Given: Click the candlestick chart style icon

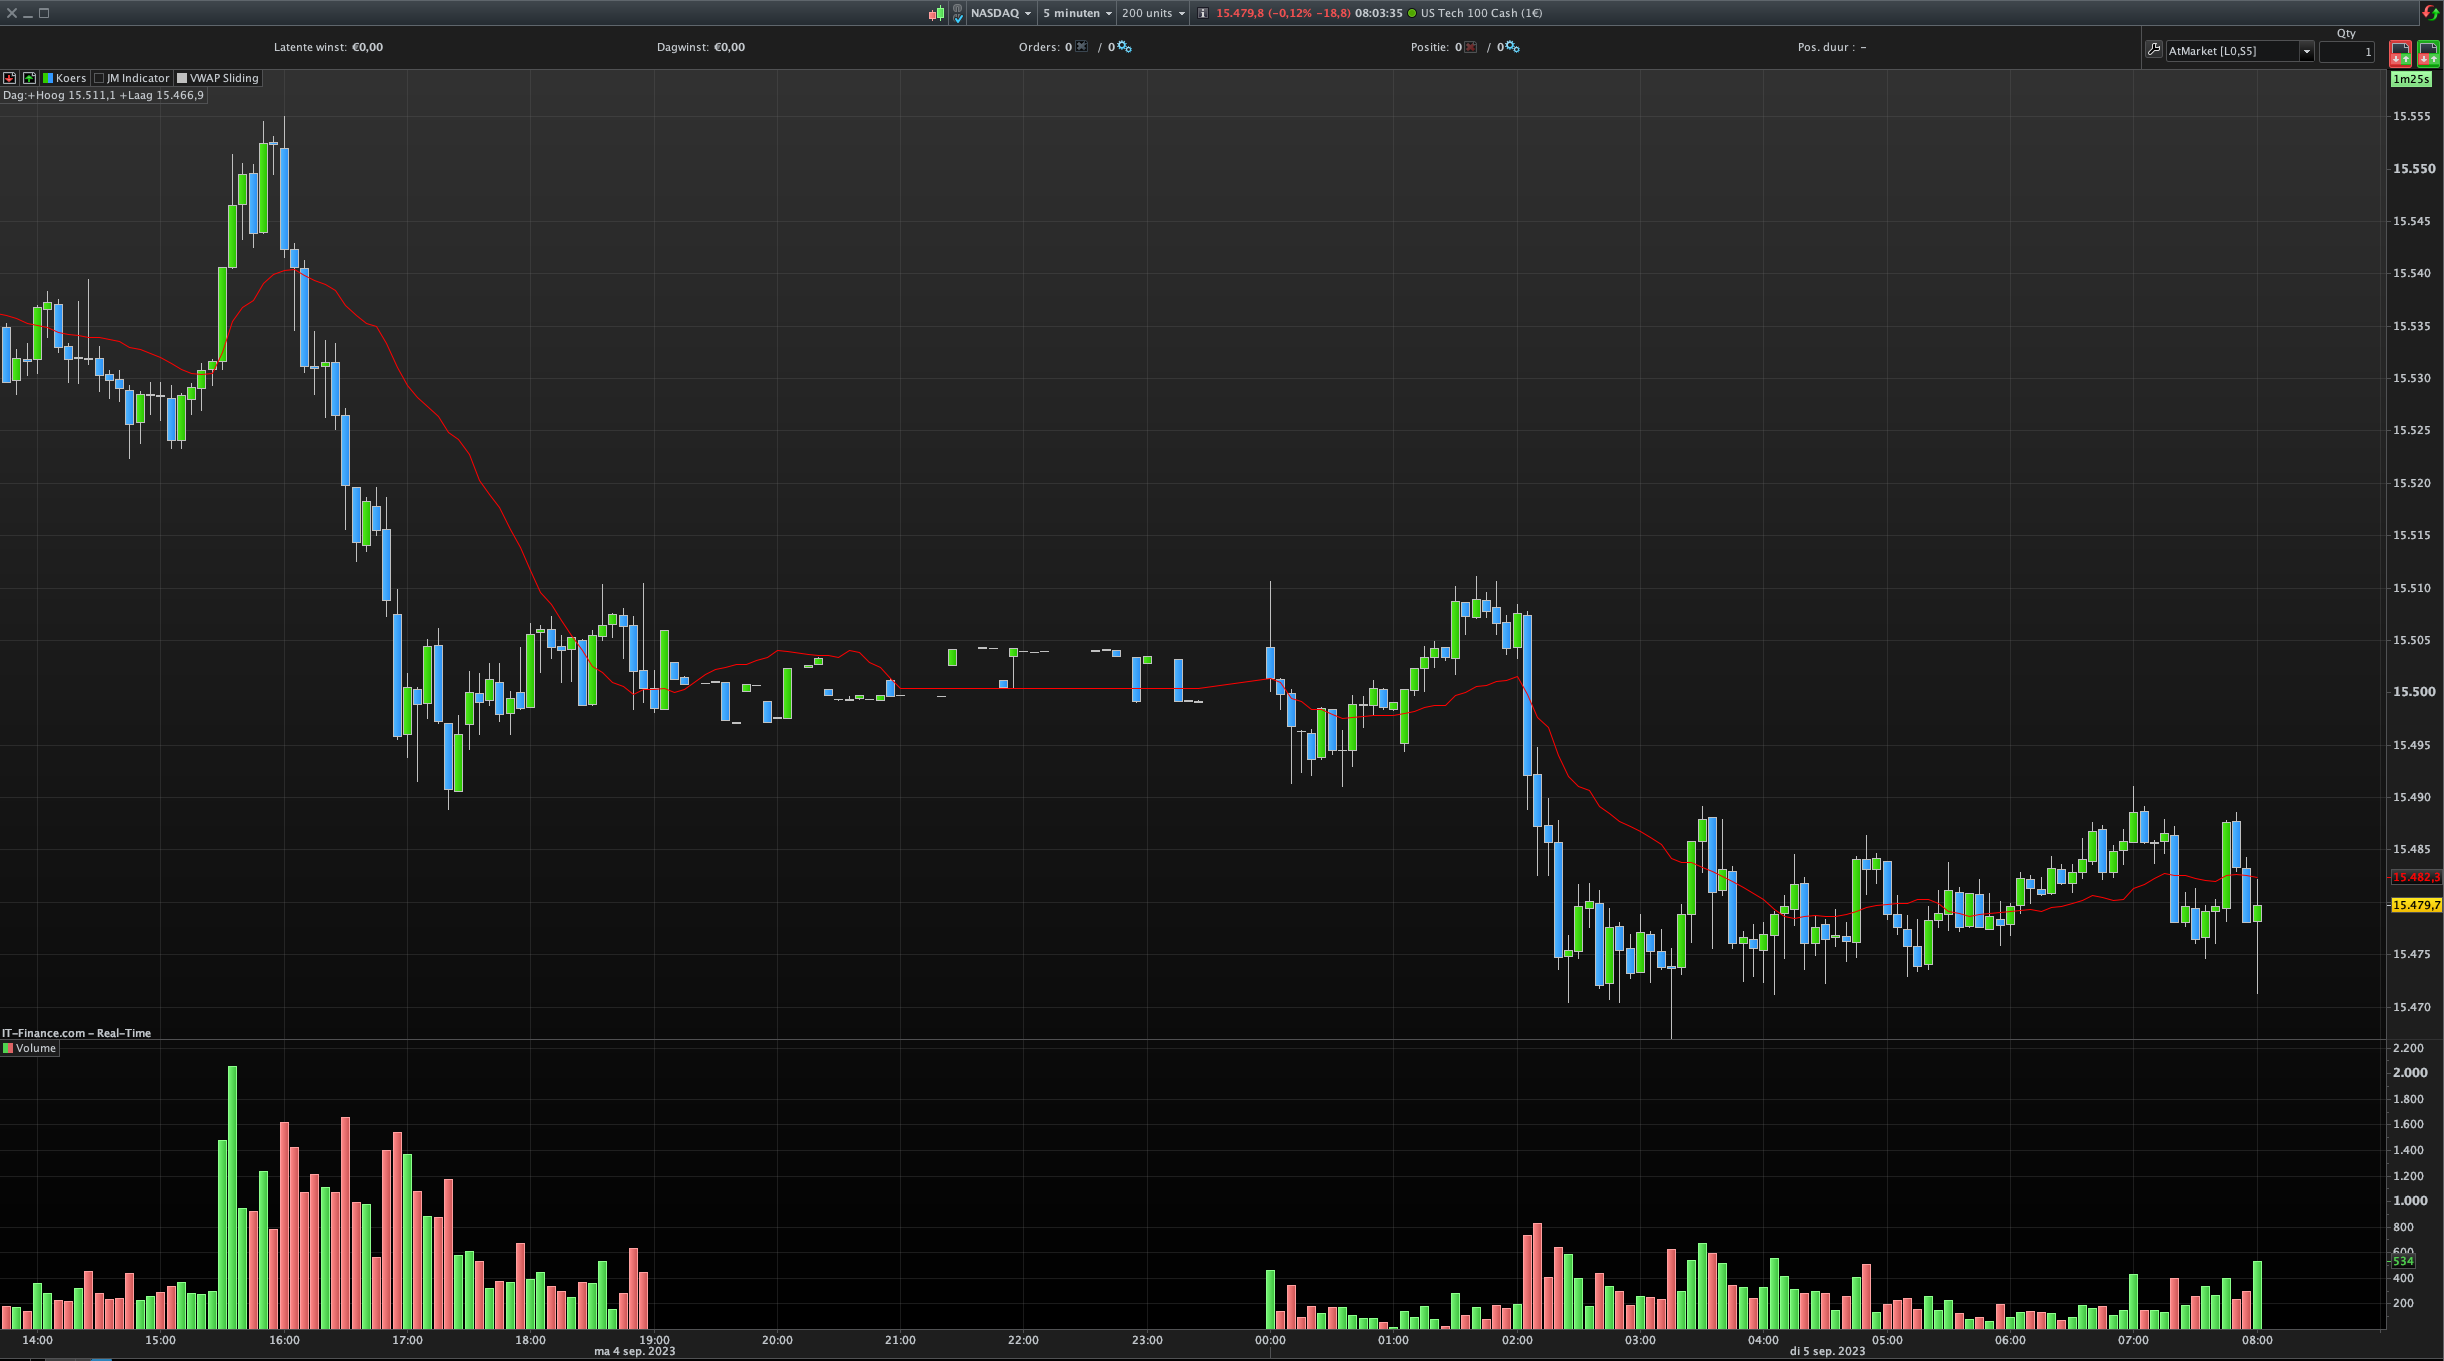Looking at the screenshot, I should pos(936,13).
